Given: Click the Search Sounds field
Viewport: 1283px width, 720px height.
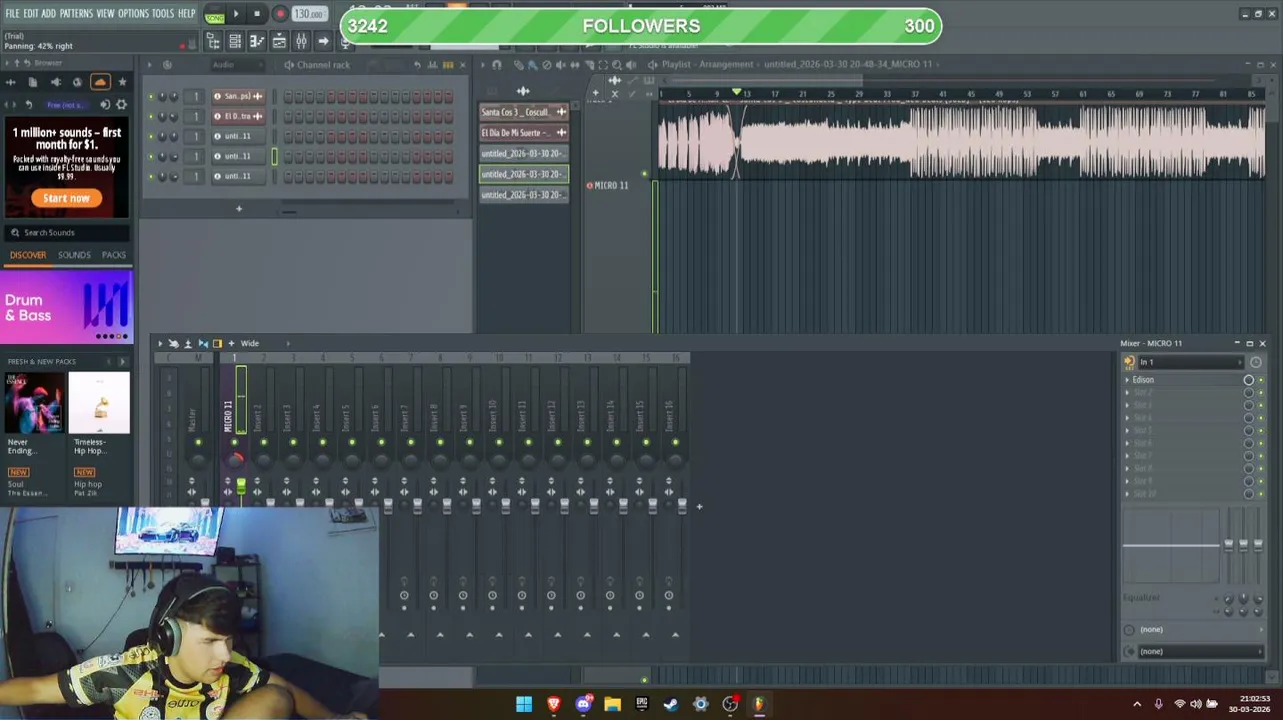Looking at the screenshot, I should pos(67,232).
